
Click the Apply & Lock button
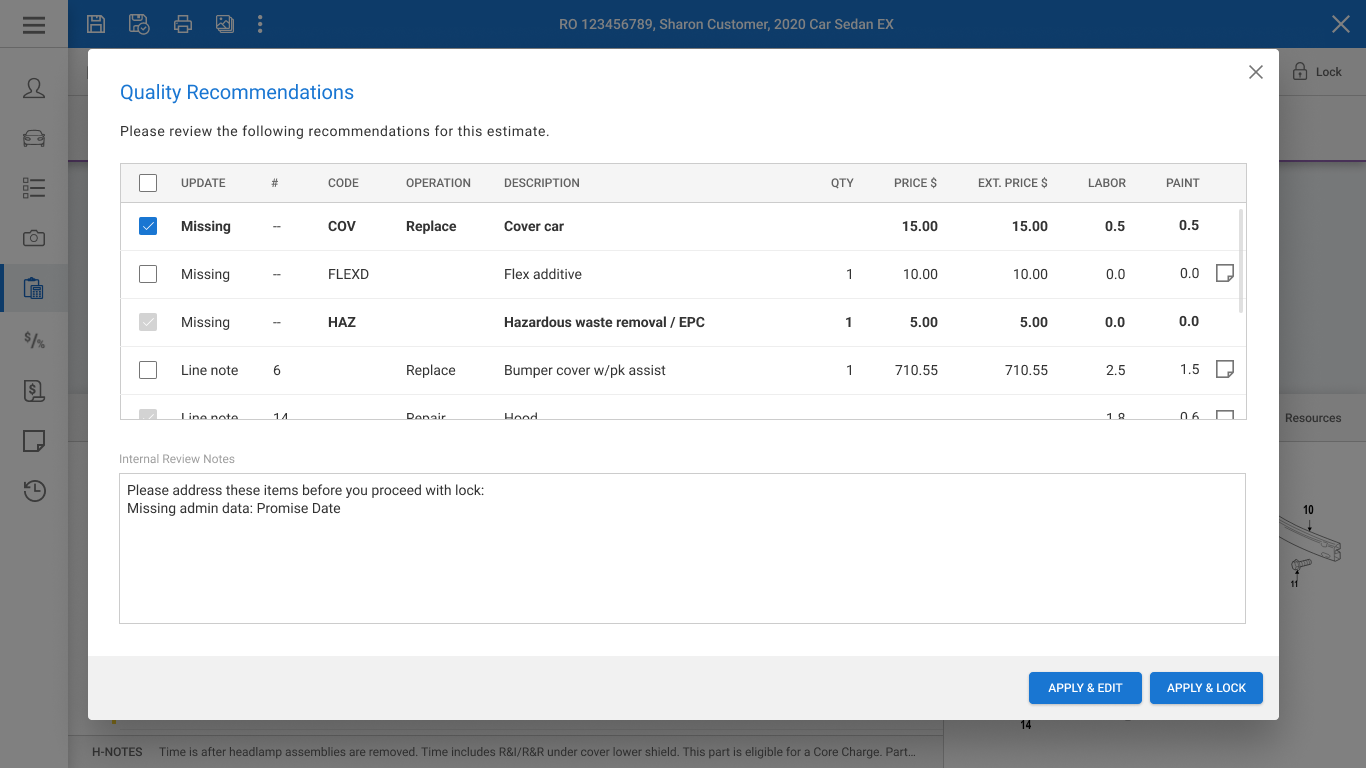tap(1206, 688)
